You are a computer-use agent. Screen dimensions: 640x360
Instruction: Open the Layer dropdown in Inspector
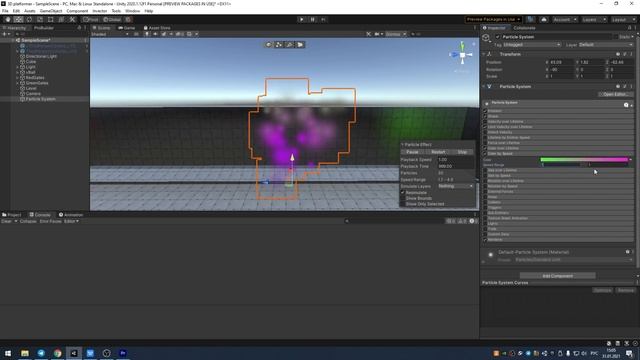606,44
